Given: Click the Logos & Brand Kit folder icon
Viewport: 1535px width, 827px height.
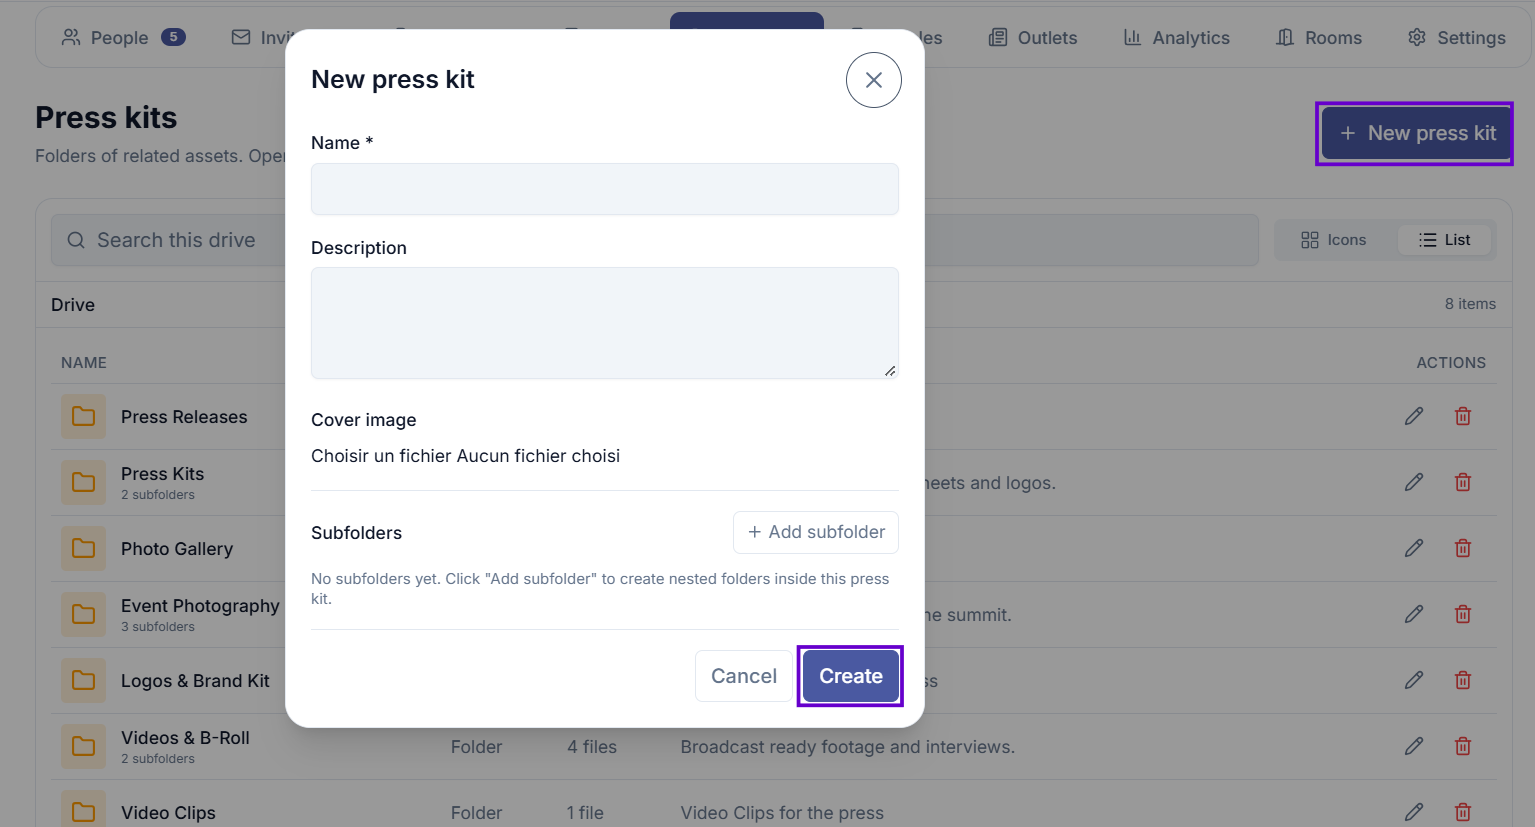Looking at the screenshot, I should (x=83, y=680).
